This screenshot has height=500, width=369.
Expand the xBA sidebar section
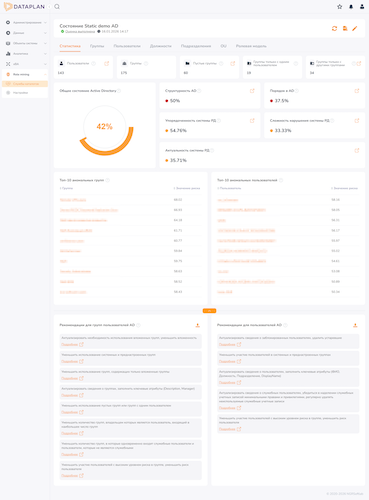(x=25, y=64)
